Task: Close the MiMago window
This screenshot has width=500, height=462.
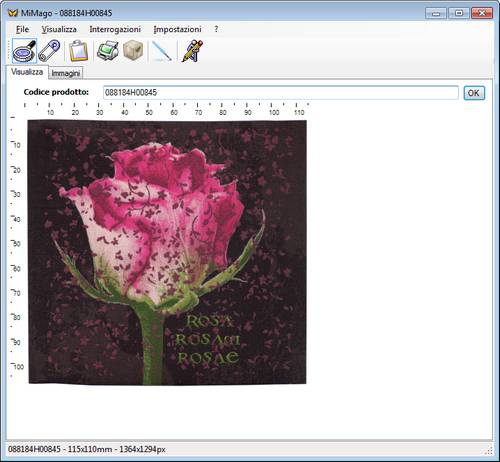Action: coord(482,13)
